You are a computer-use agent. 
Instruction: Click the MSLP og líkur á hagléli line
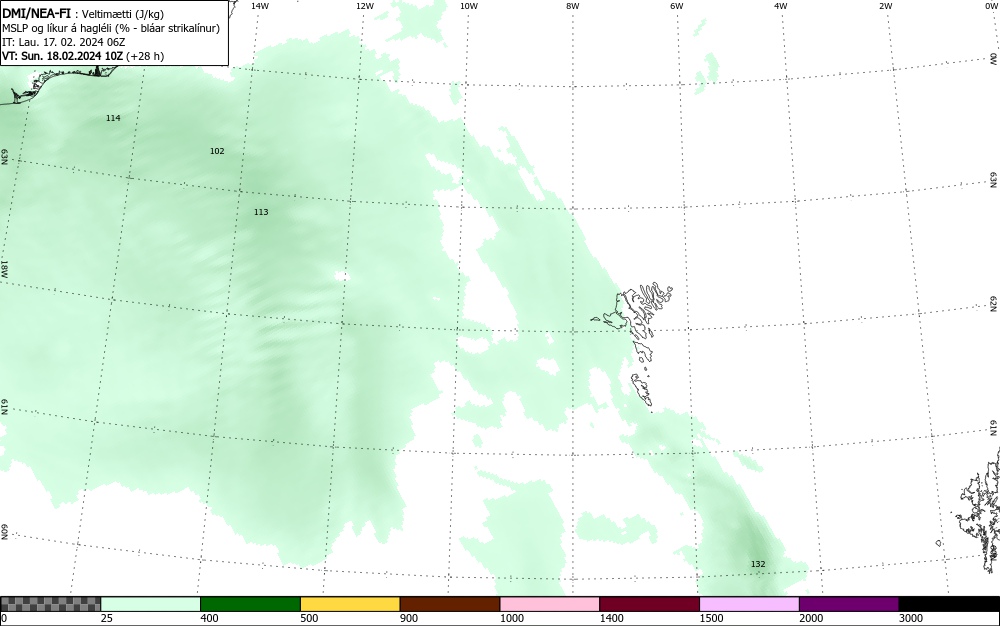(x=111, y=28)
